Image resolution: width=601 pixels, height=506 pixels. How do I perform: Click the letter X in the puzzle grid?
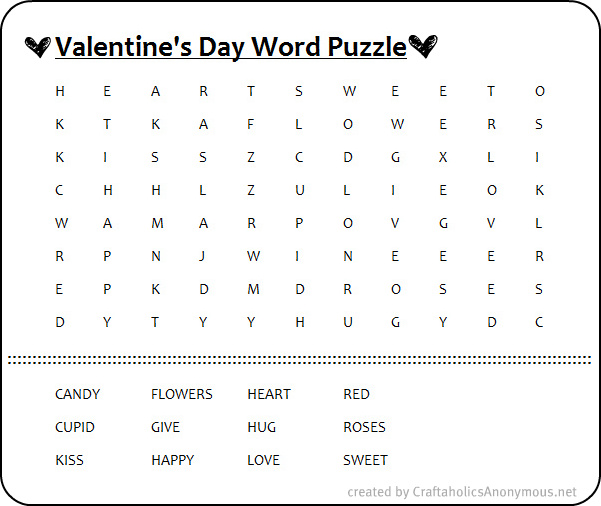(443, 157)
